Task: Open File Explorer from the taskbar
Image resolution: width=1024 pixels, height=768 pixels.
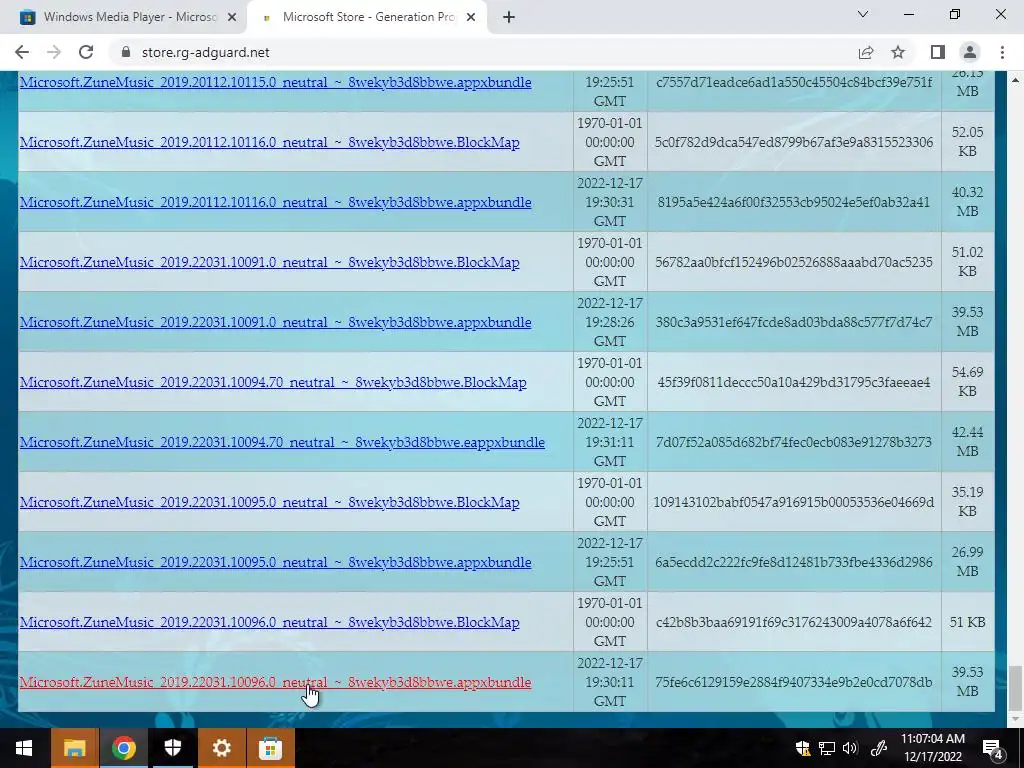Action: [x=74, y=748]
